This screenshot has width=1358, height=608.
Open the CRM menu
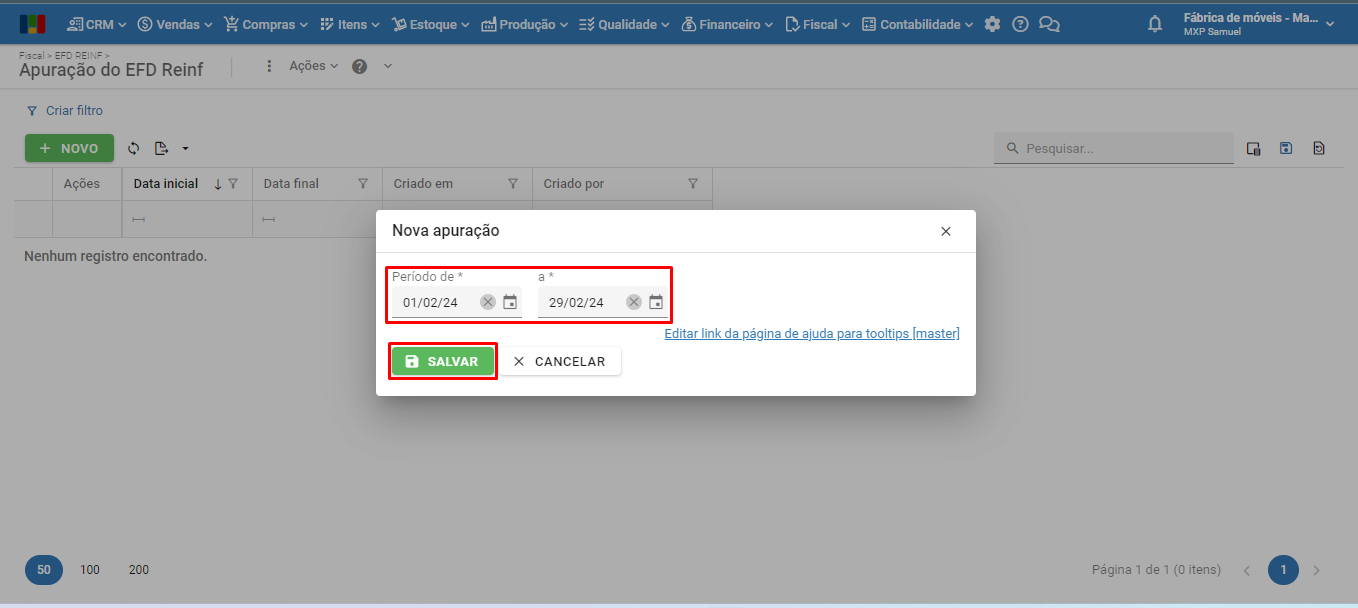[96, 24]
